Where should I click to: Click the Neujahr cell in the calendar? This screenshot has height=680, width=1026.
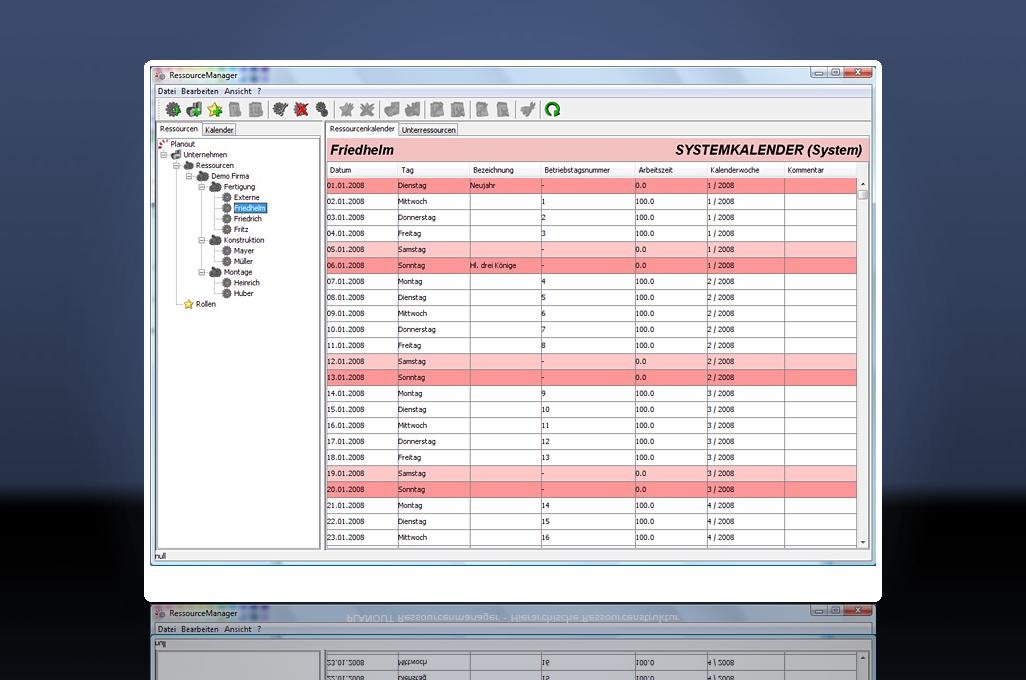tap(505, 186)
